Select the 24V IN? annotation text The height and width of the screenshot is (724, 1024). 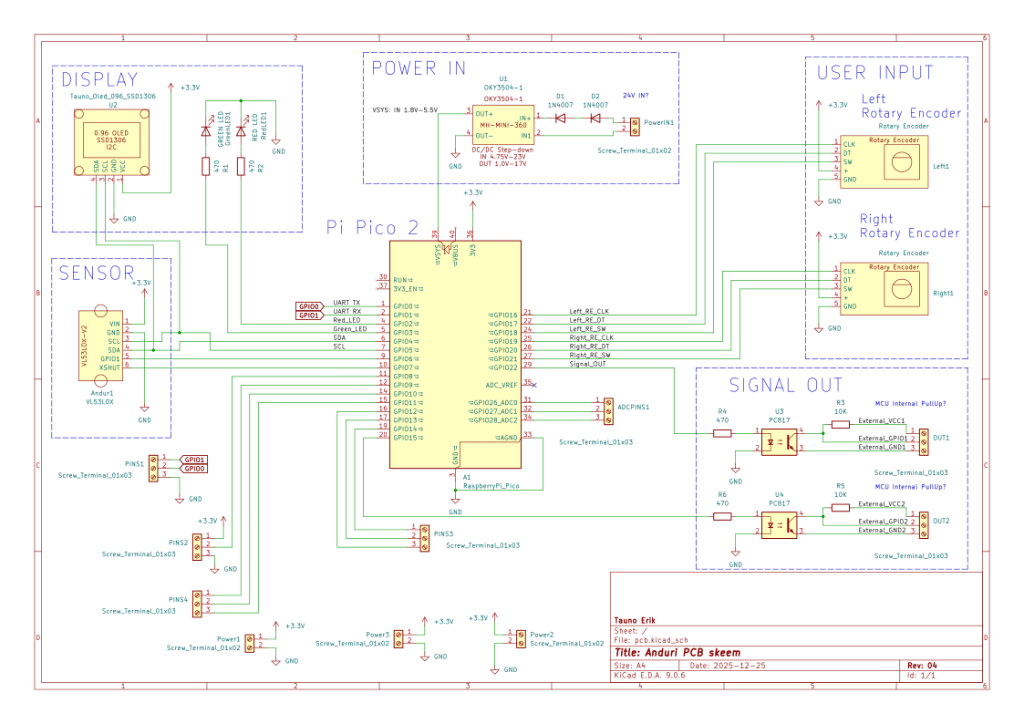[x=635, y=95]
